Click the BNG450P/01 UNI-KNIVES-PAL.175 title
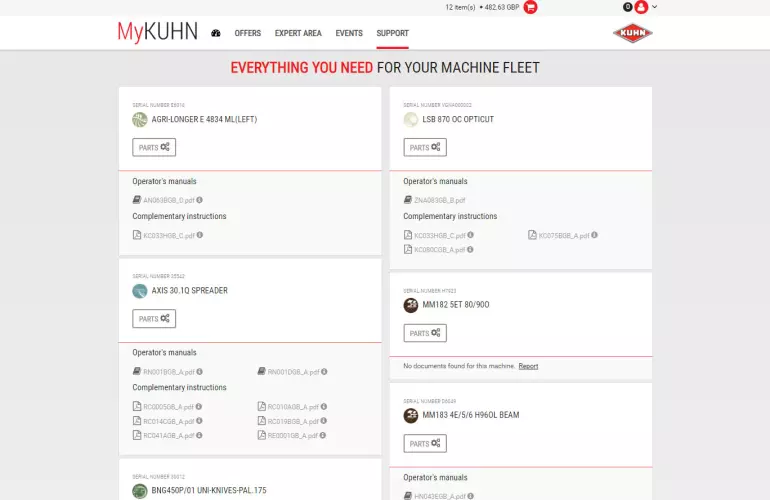770x500 pixels. point(209,491)
